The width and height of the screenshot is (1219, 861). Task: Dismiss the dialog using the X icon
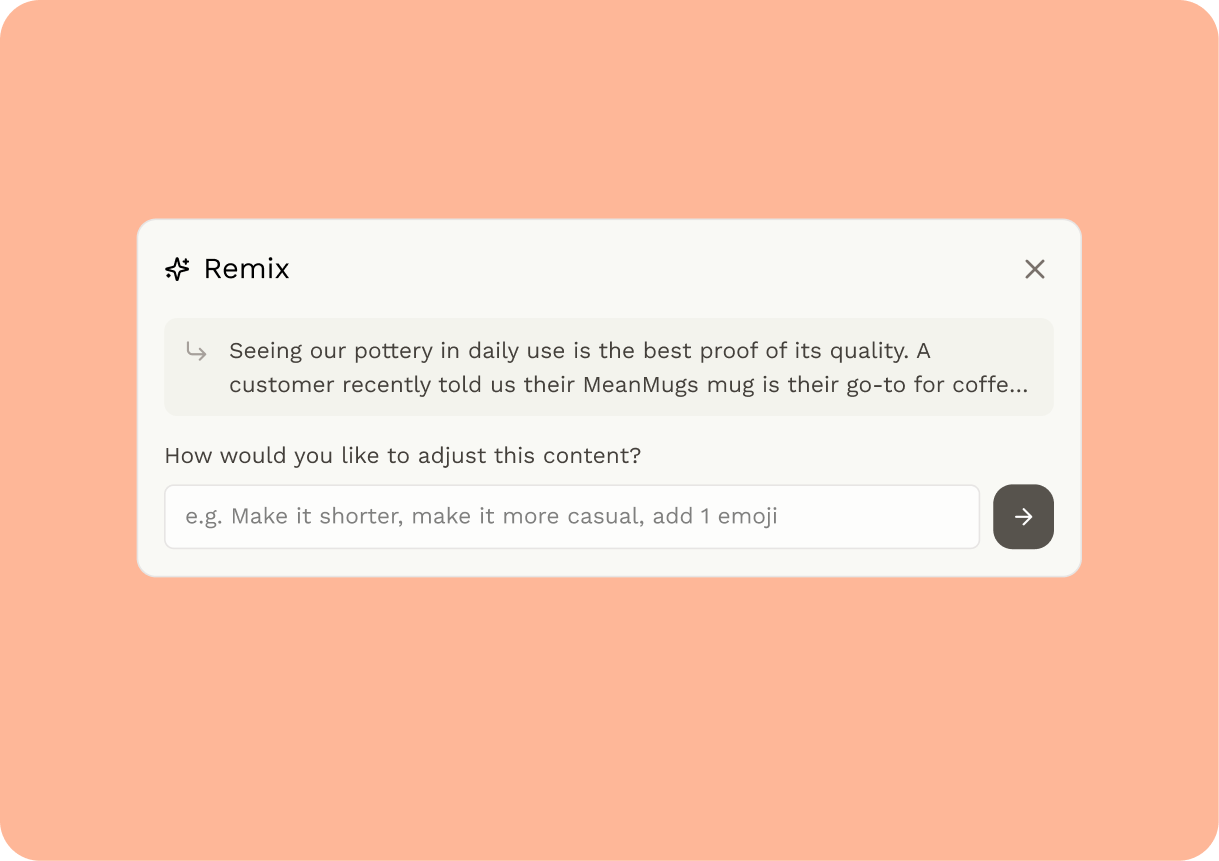tap(1034, 269)
